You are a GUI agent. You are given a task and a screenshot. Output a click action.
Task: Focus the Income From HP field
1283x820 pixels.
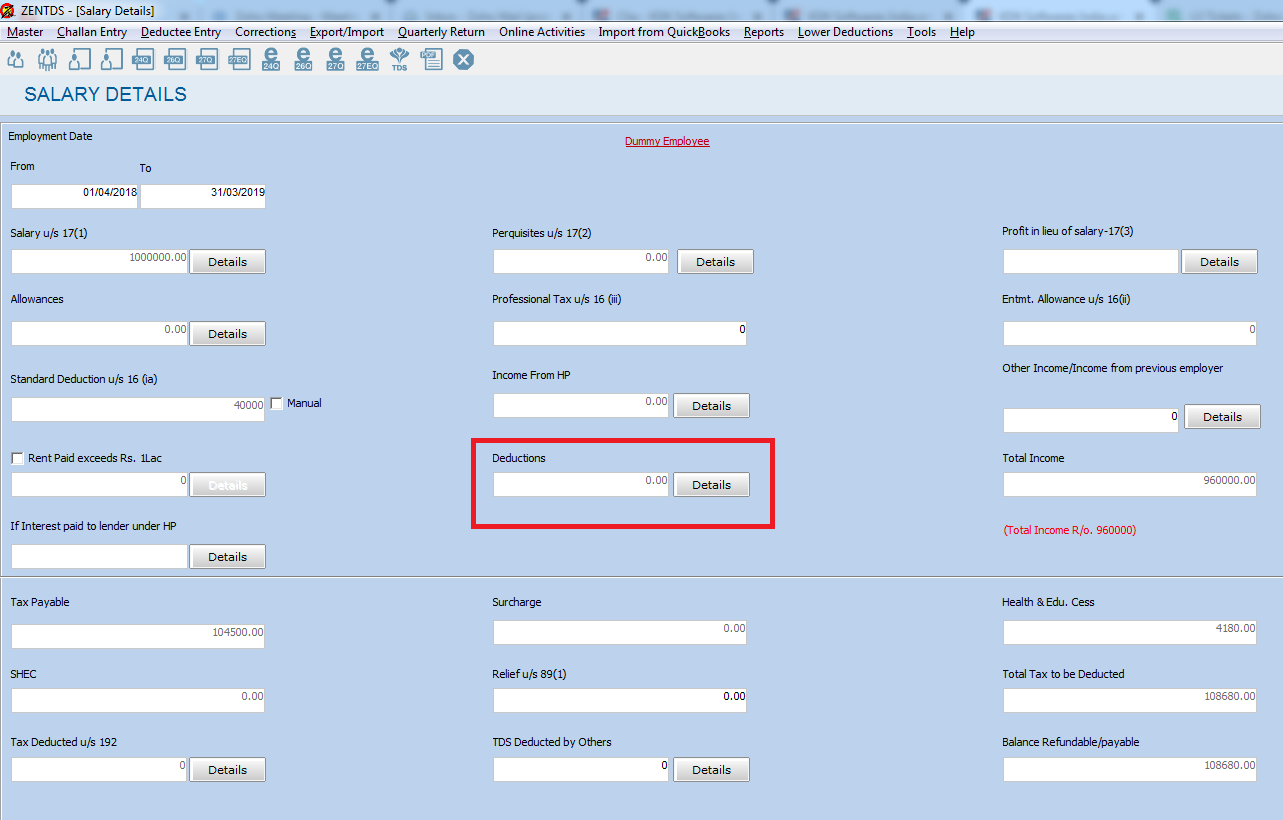click(581, 406)
